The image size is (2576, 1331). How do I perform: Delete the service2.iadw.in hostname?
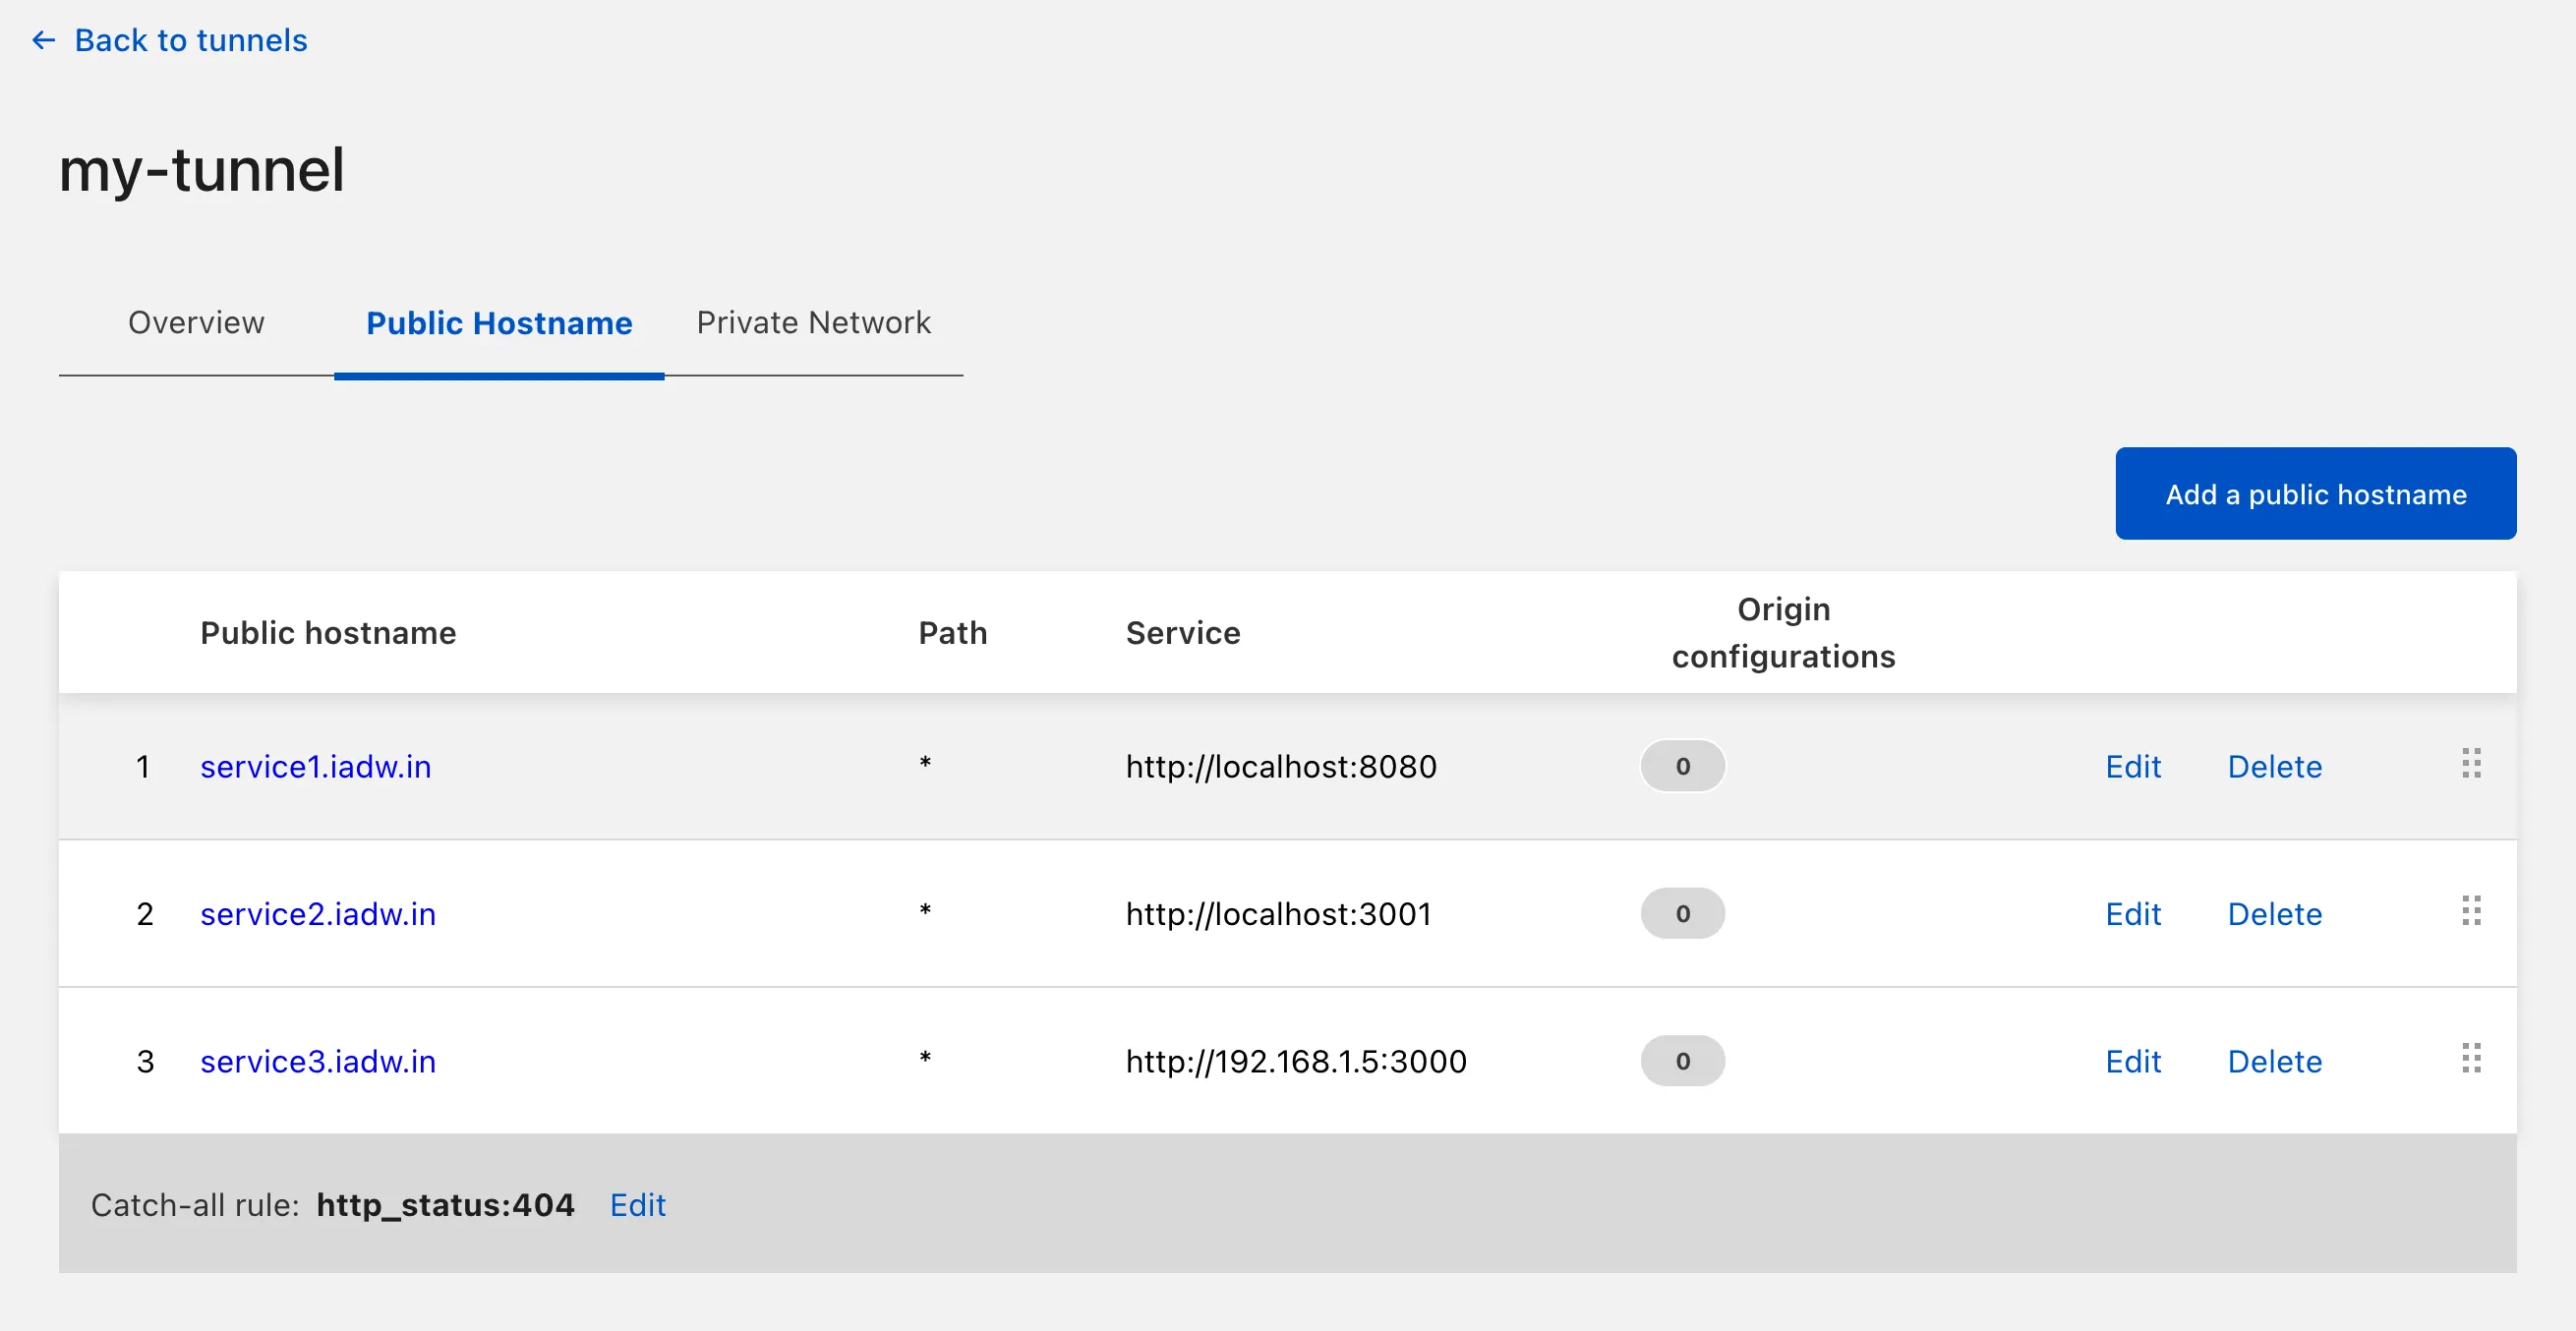2274,913
